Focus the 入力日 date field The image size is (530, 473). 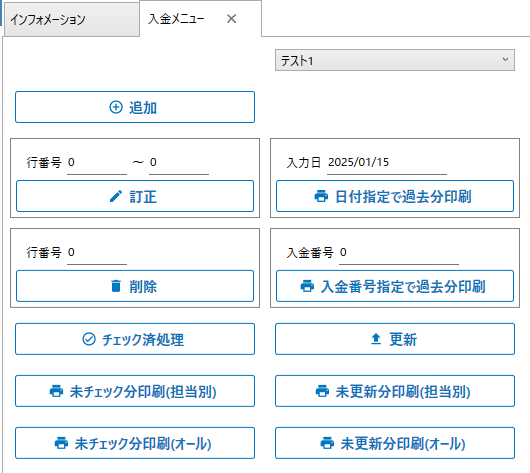[x=387, y=163]
